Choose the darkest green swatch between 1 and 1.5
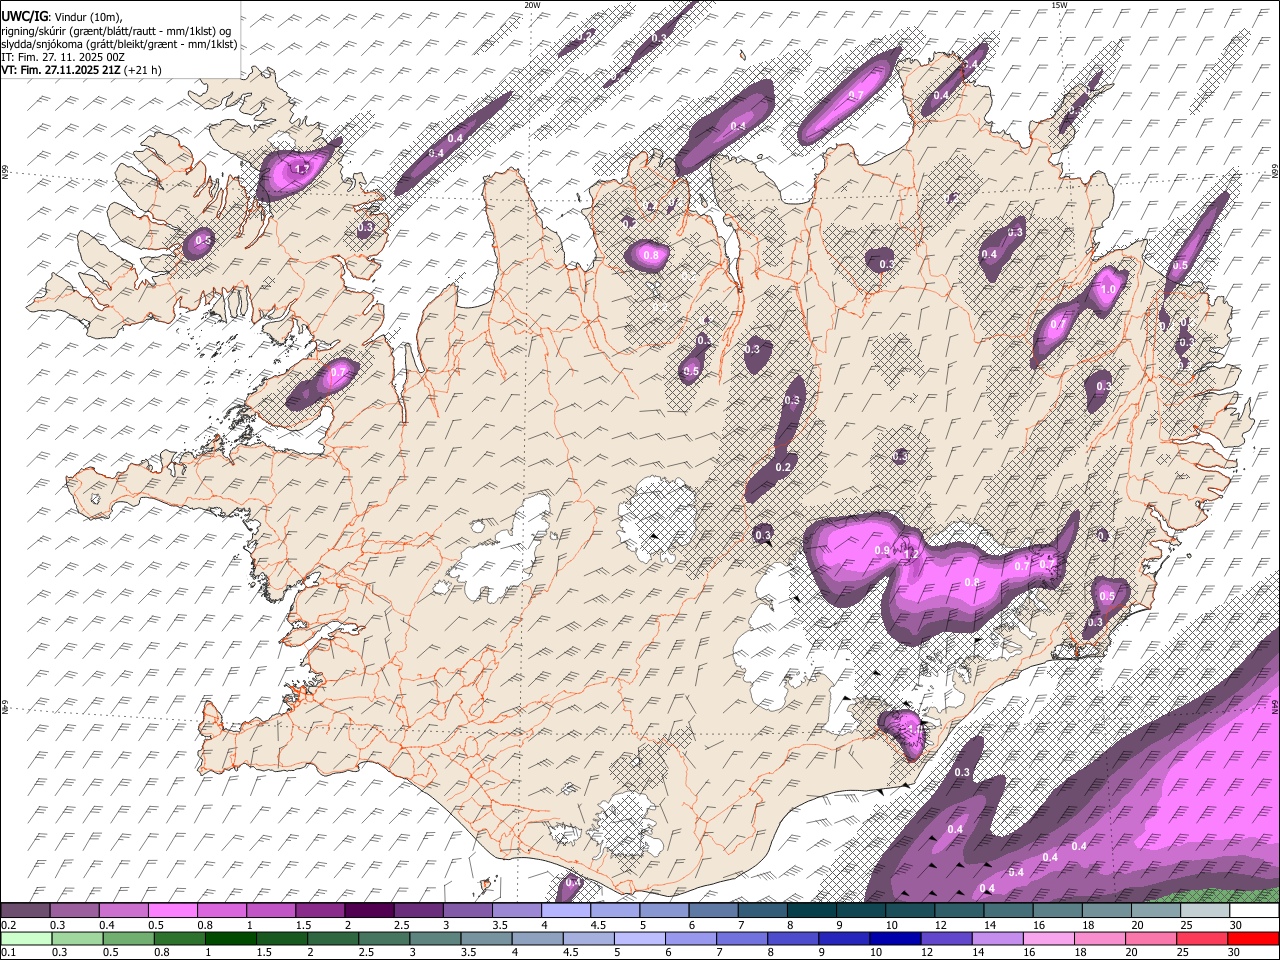The height and width of the screenshot is (960, 1280). tap(230, 938)
